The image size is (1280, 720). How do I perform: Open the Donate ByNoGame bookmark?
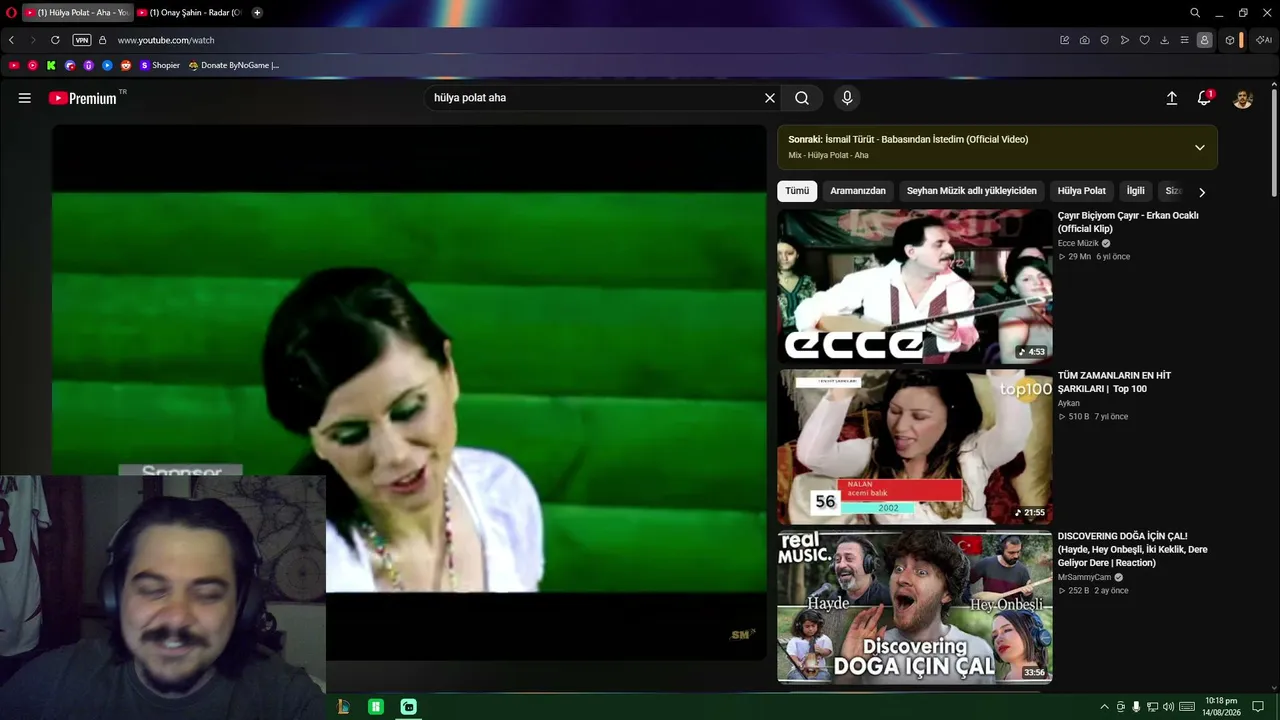[x=234, y=65]
